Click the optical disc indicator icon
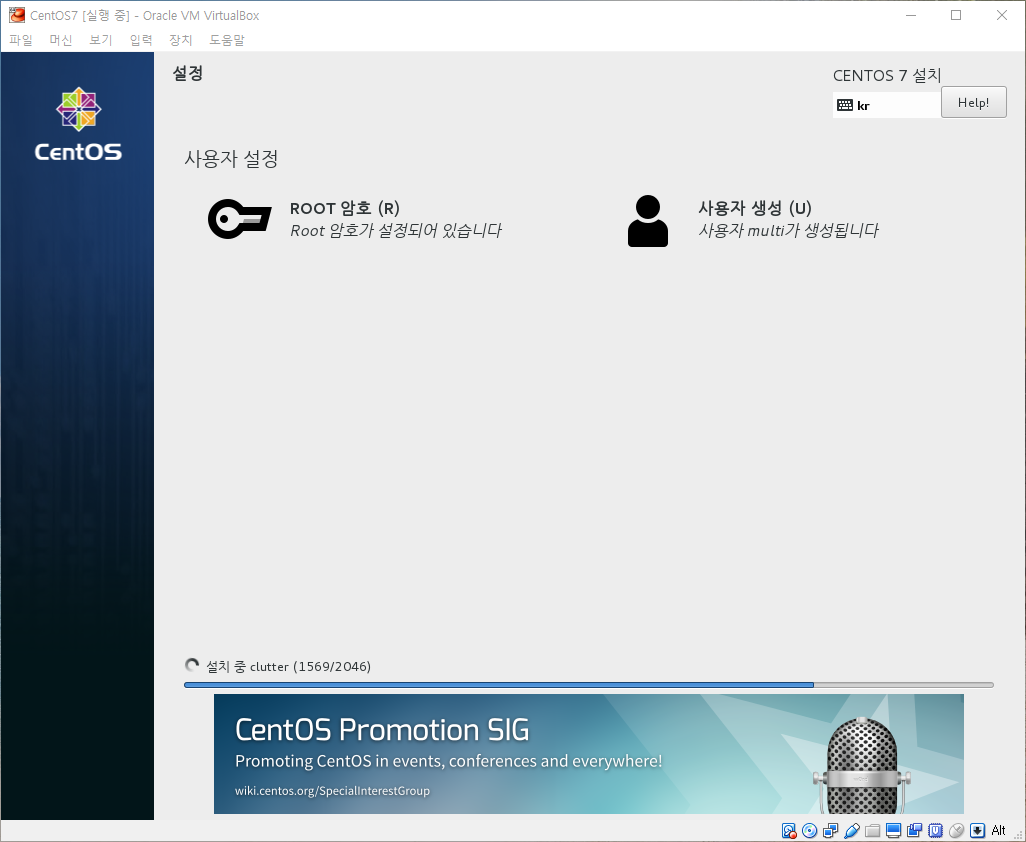 coord(809,831)
